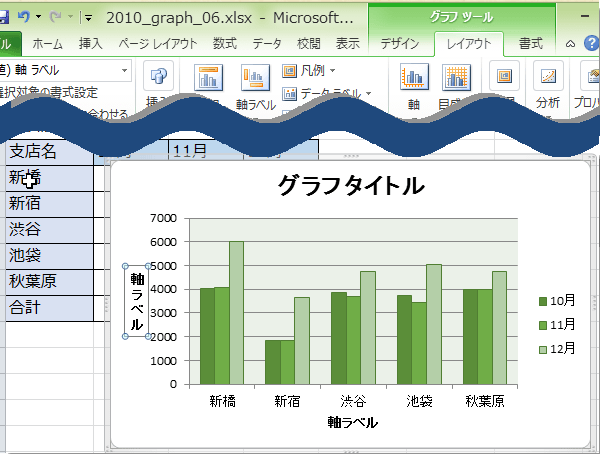Screen dimensions: 600x454
Task: Click the 10月 legend entry text
Action: point(562,301)
